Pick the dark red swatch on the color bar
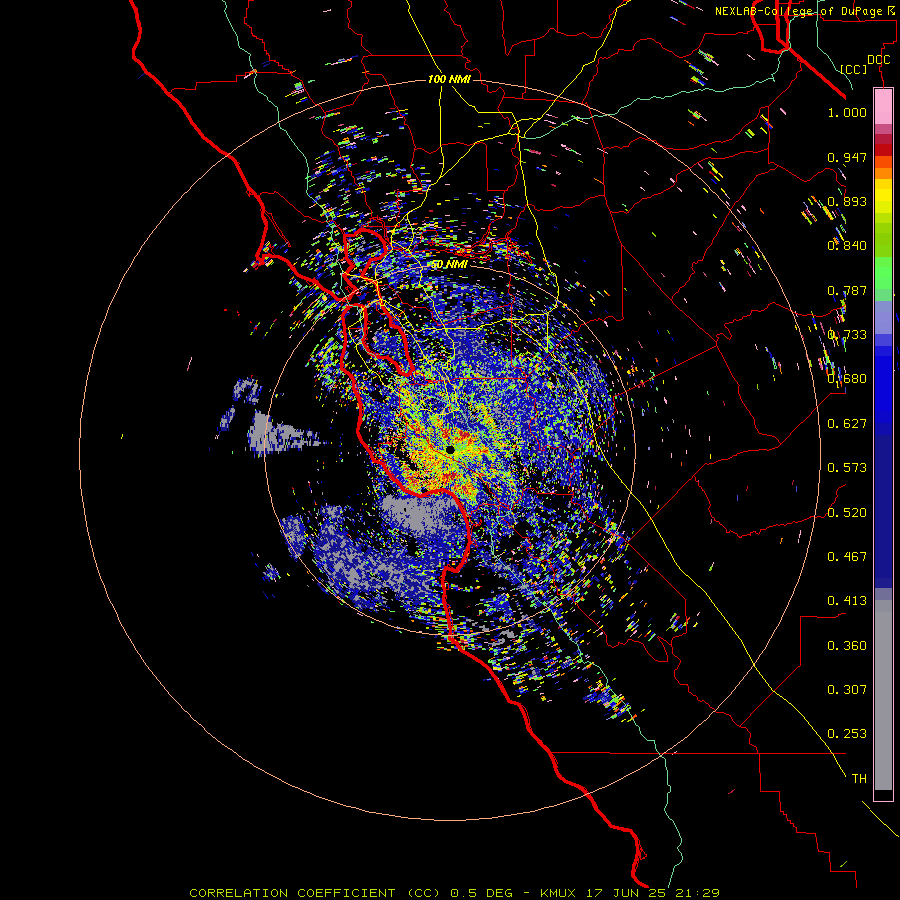This screenshot has width=900, height=900. (x=883, y=150)
